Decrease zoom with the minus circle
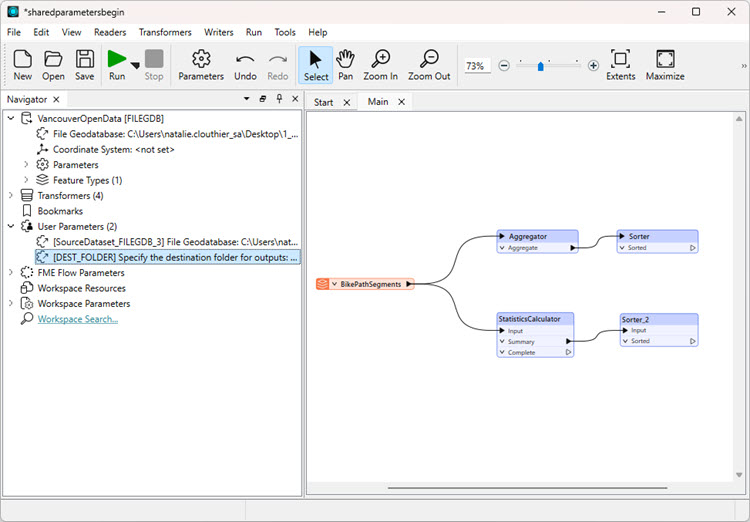This screenshot has width=750, height=522. click(x=504, y=66)
